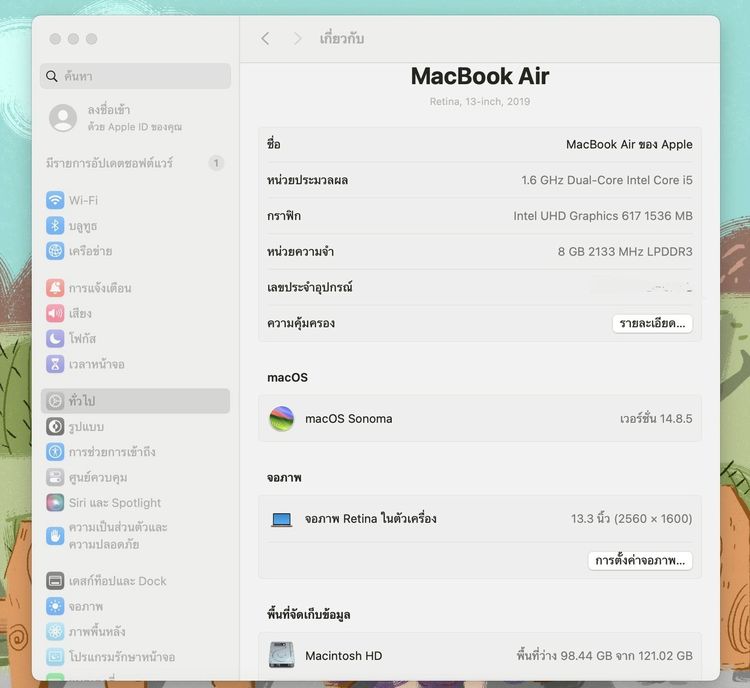
Task: Click the macOS Sonoma logo icon
Action: pos(282,419)
